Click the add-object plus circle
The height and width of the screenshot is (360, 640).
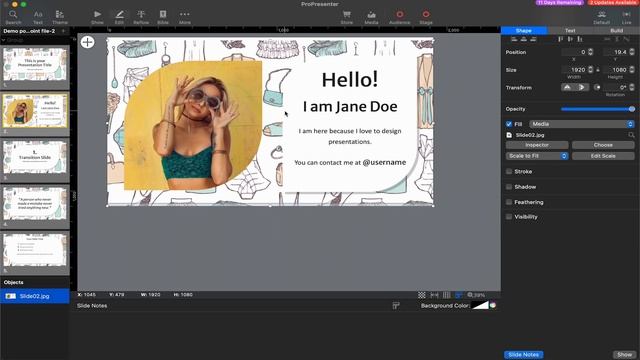(x=87, y=42)
